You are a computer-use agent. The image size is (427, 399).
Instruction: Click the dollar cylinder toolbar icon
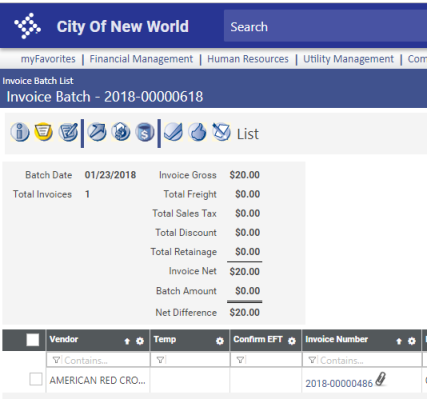tap(145, 132)
